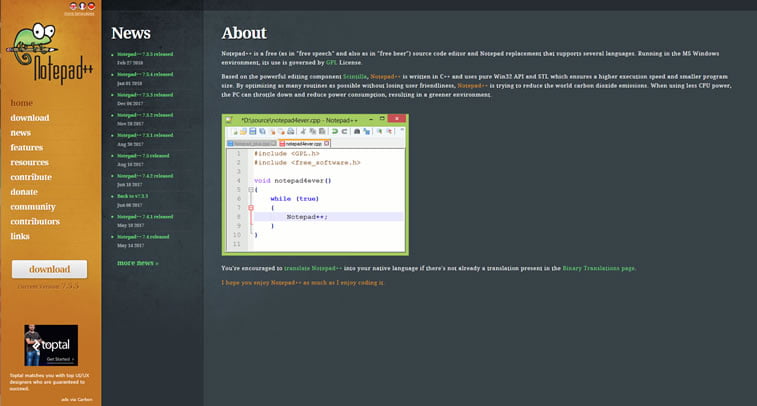Screen dimensions: 757x406
Task: Open news item Notepad++ 7.5.5 released
Action: pos(145,54)
